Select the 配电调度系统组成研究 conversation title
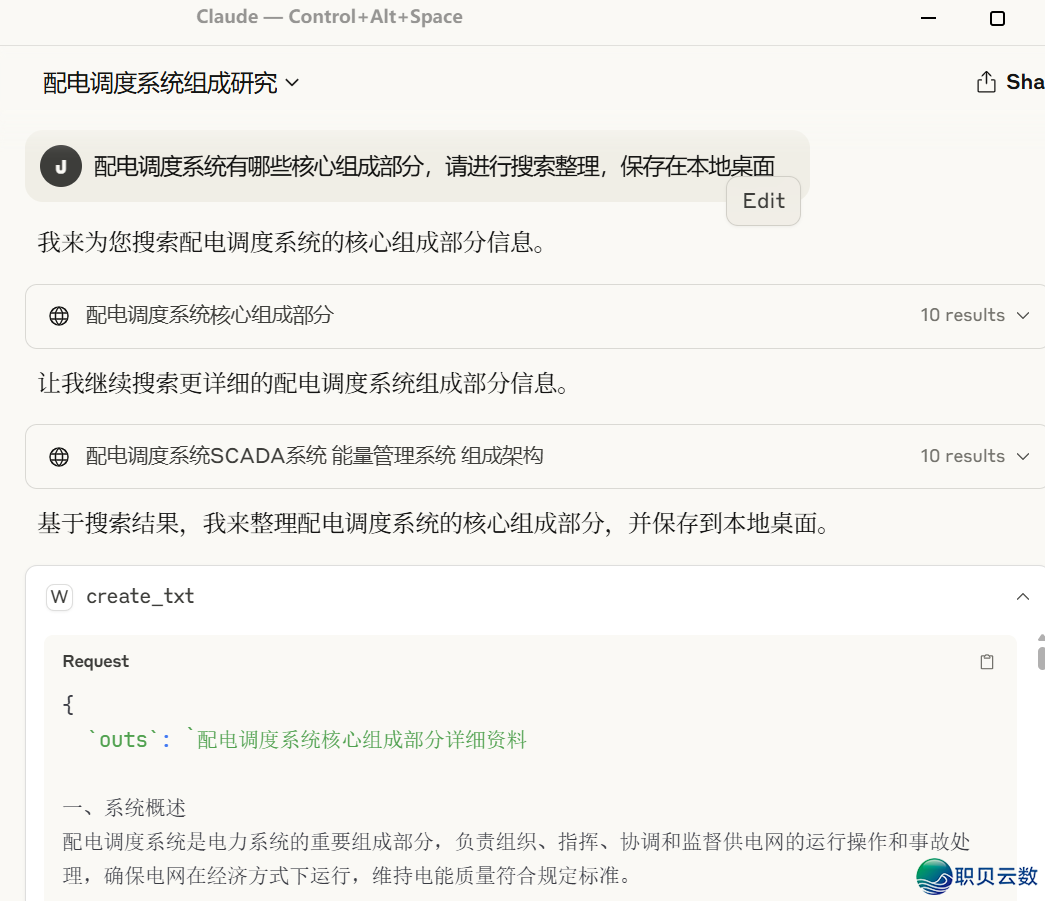This screenshot has width=1045, height=901. pos(160,83)
